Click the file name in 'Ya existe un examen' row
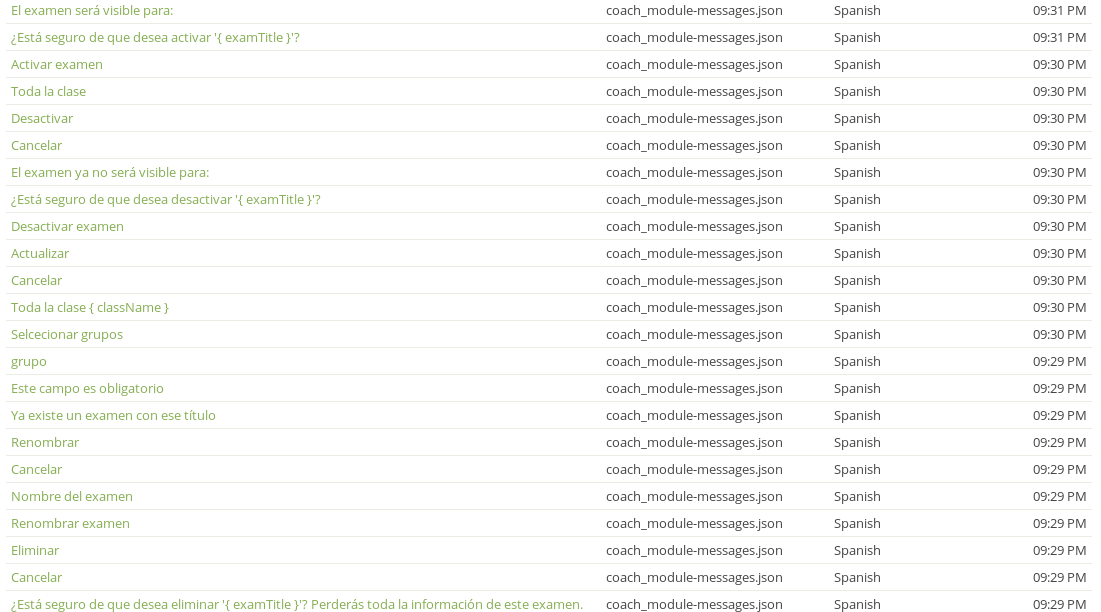The width and height of the screenshot is (1101, 612). (694, 416)
